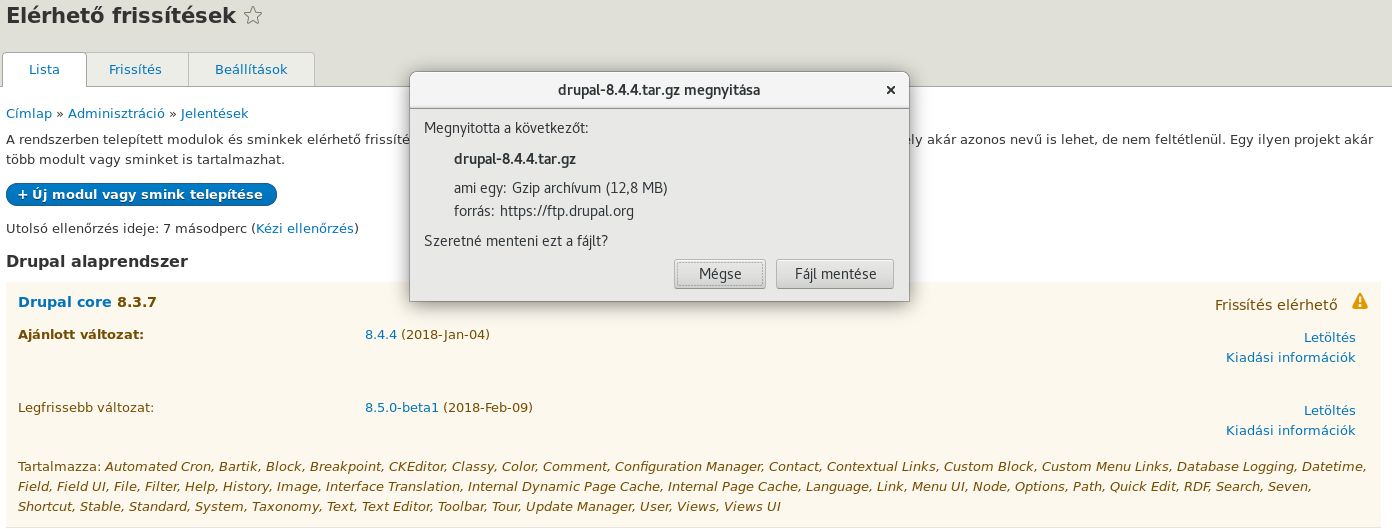Image resolution: width=1392 pixels, height=529 pixels.
Task: Click Letöltés for the 8.5.0-beta1 release
Action: click(x=1330, y=411)
